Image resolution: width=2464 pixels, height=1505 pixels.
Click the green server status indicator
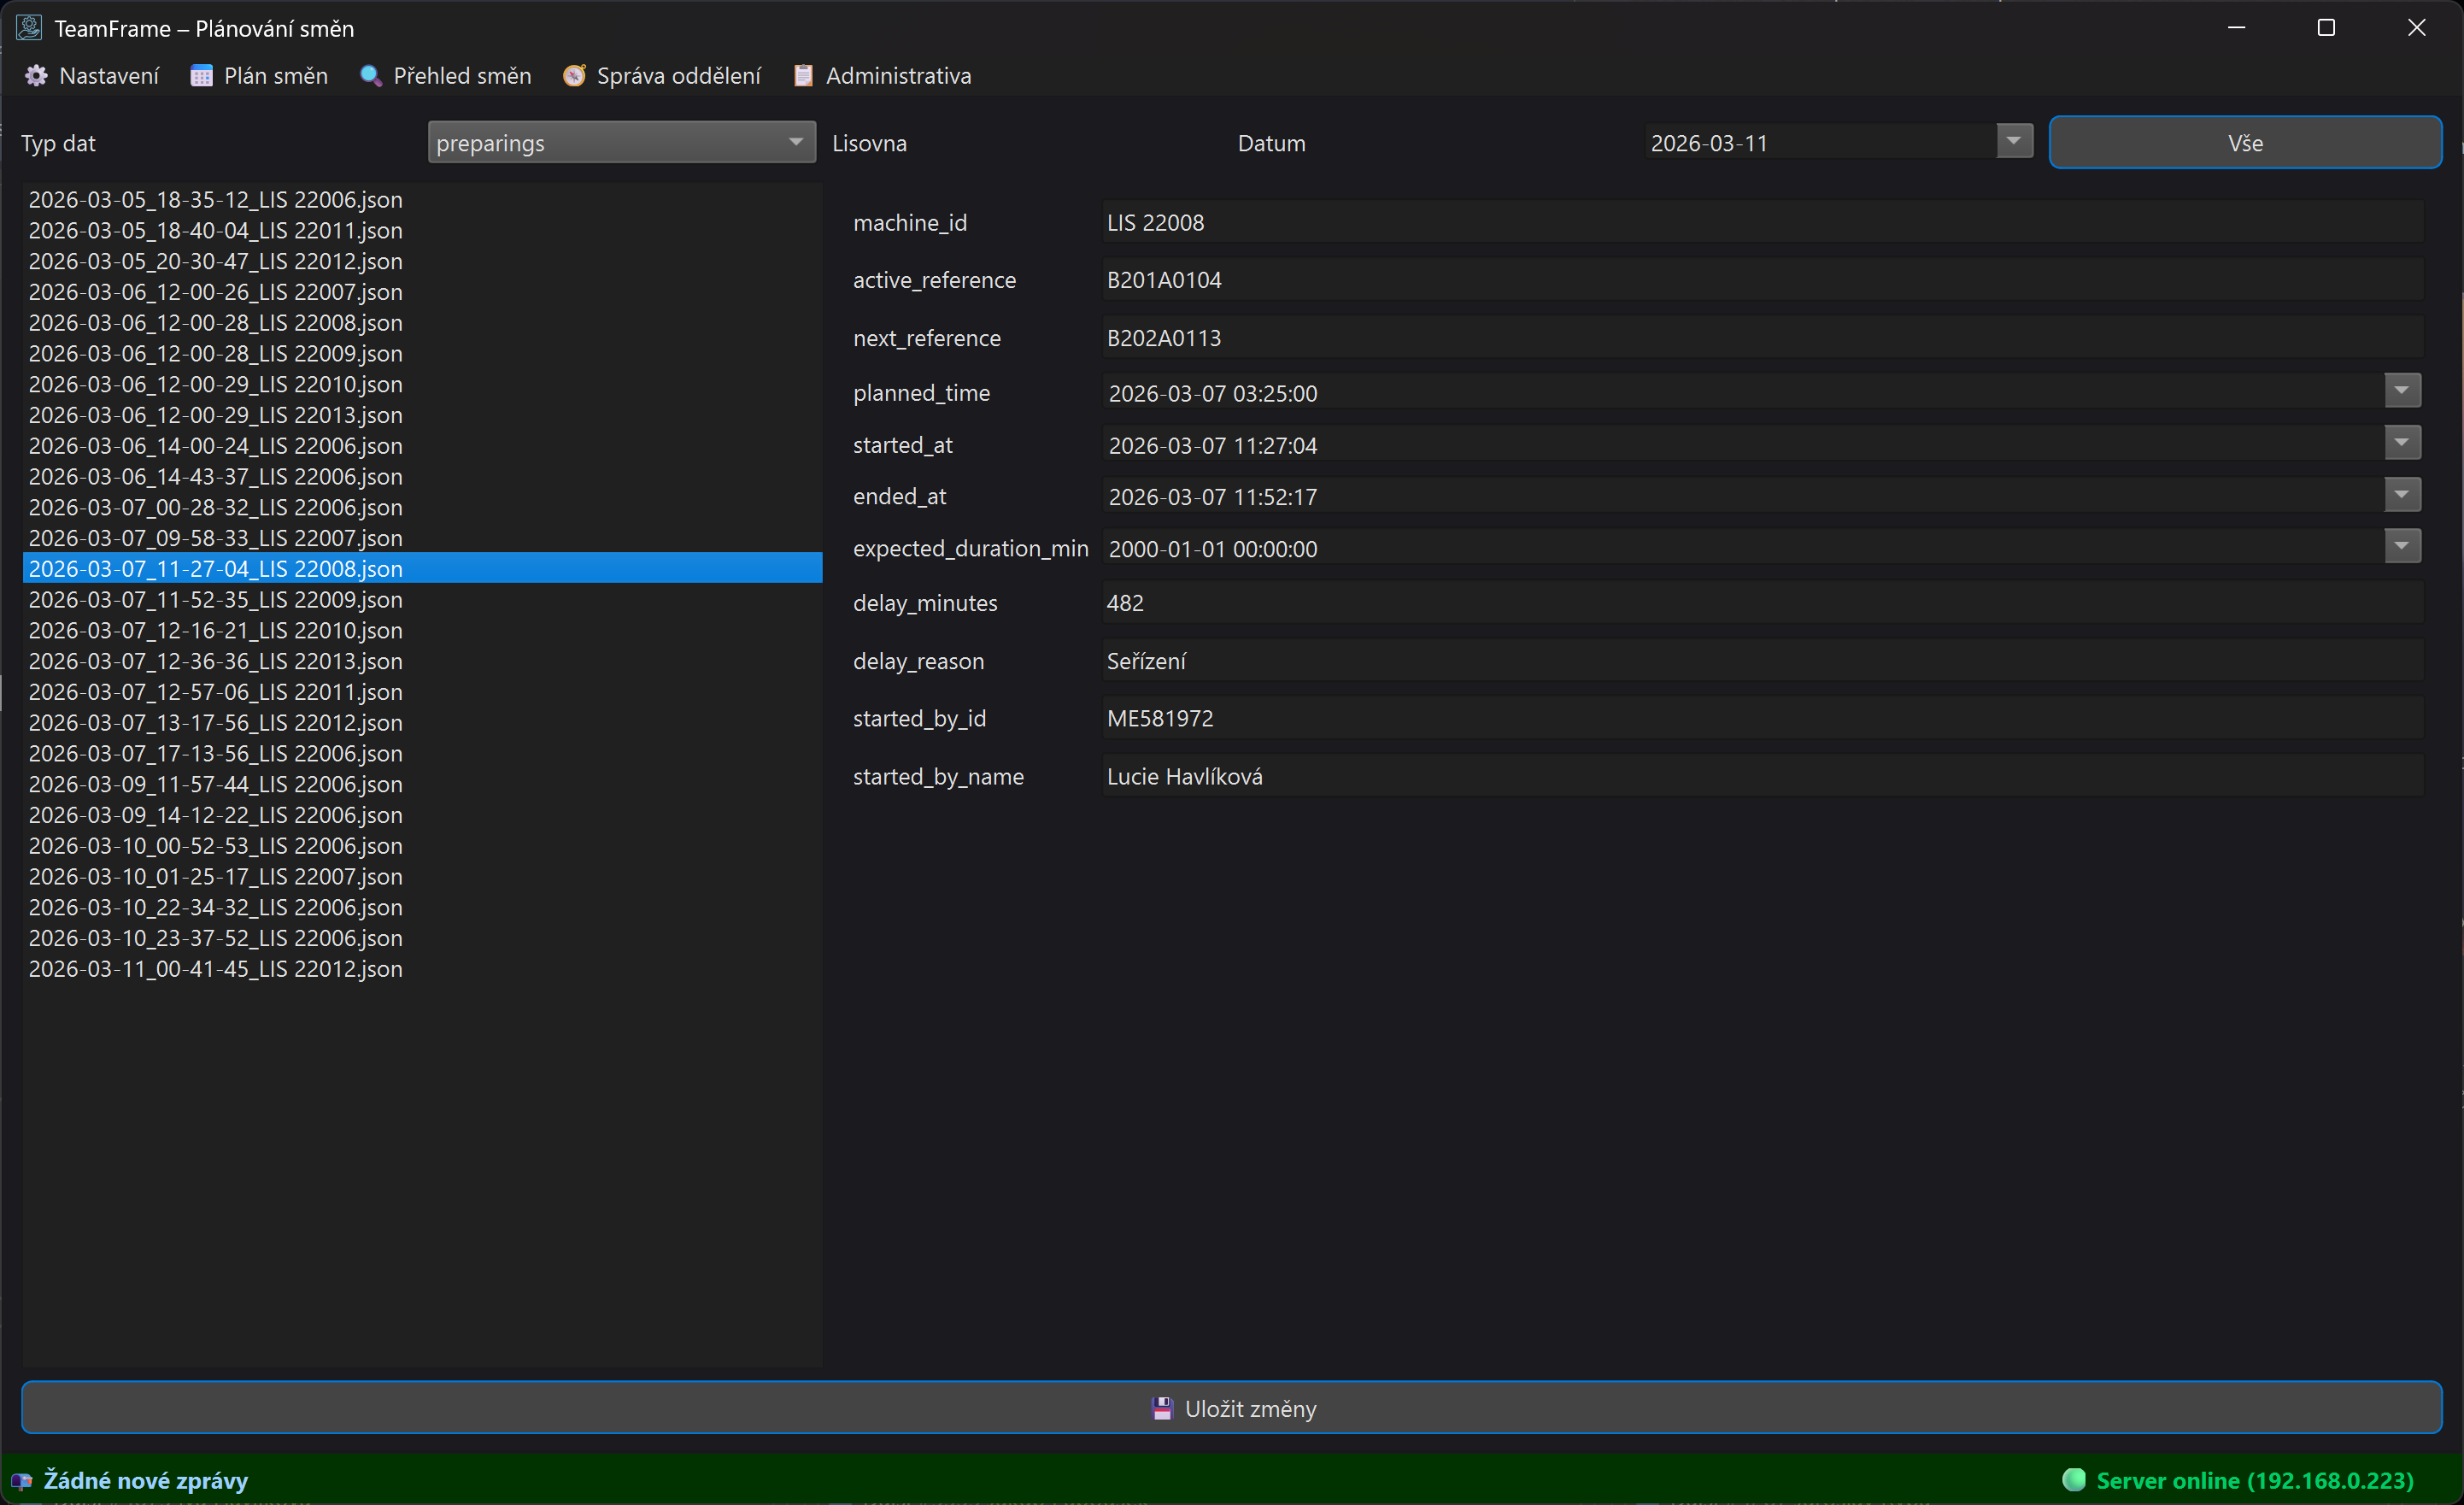click(2074, 1480)
